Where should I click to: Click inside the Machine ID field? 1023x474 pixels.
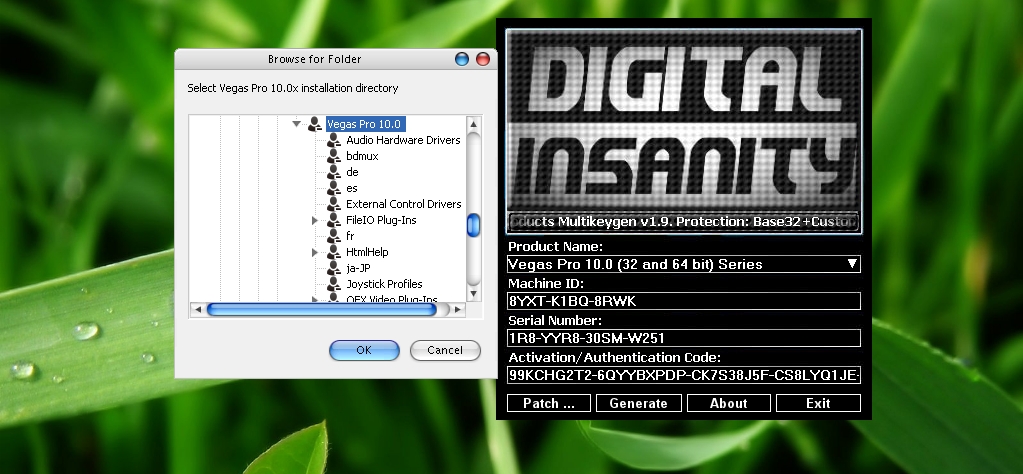[x=683, y=301]
